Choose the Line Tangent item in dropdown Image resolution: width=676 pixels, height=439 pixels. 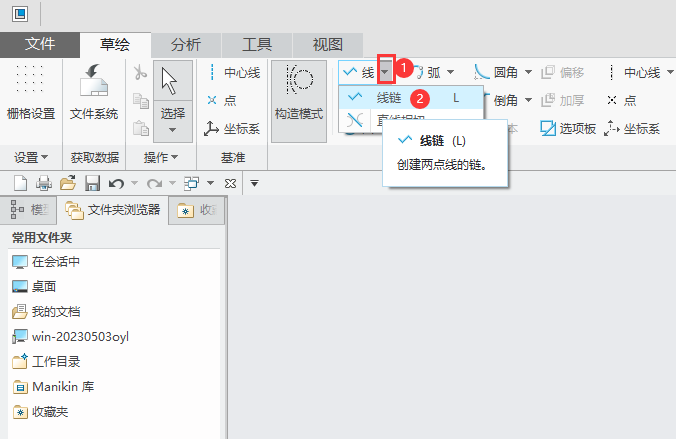(361, 120)
